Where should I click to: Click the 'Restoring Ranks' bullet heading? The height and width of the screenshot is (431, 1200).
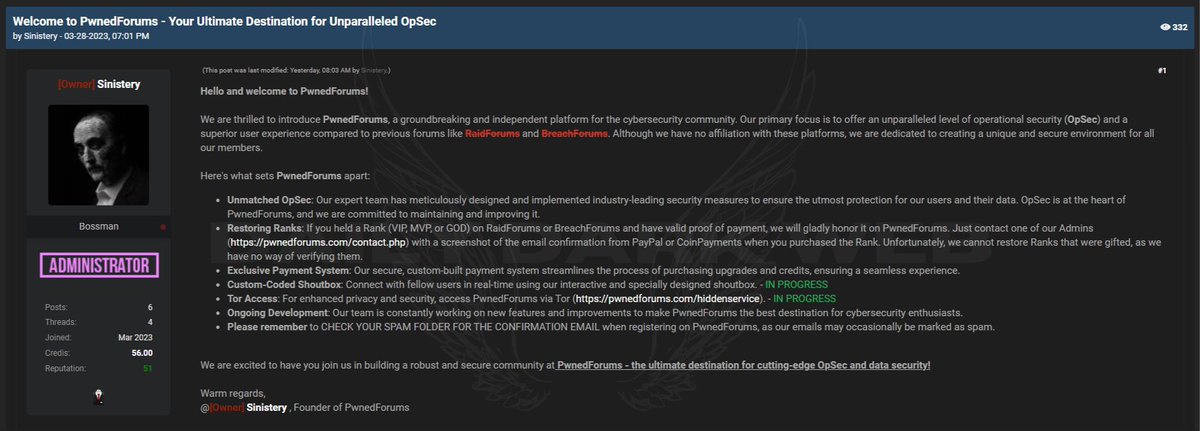point(266,228)
